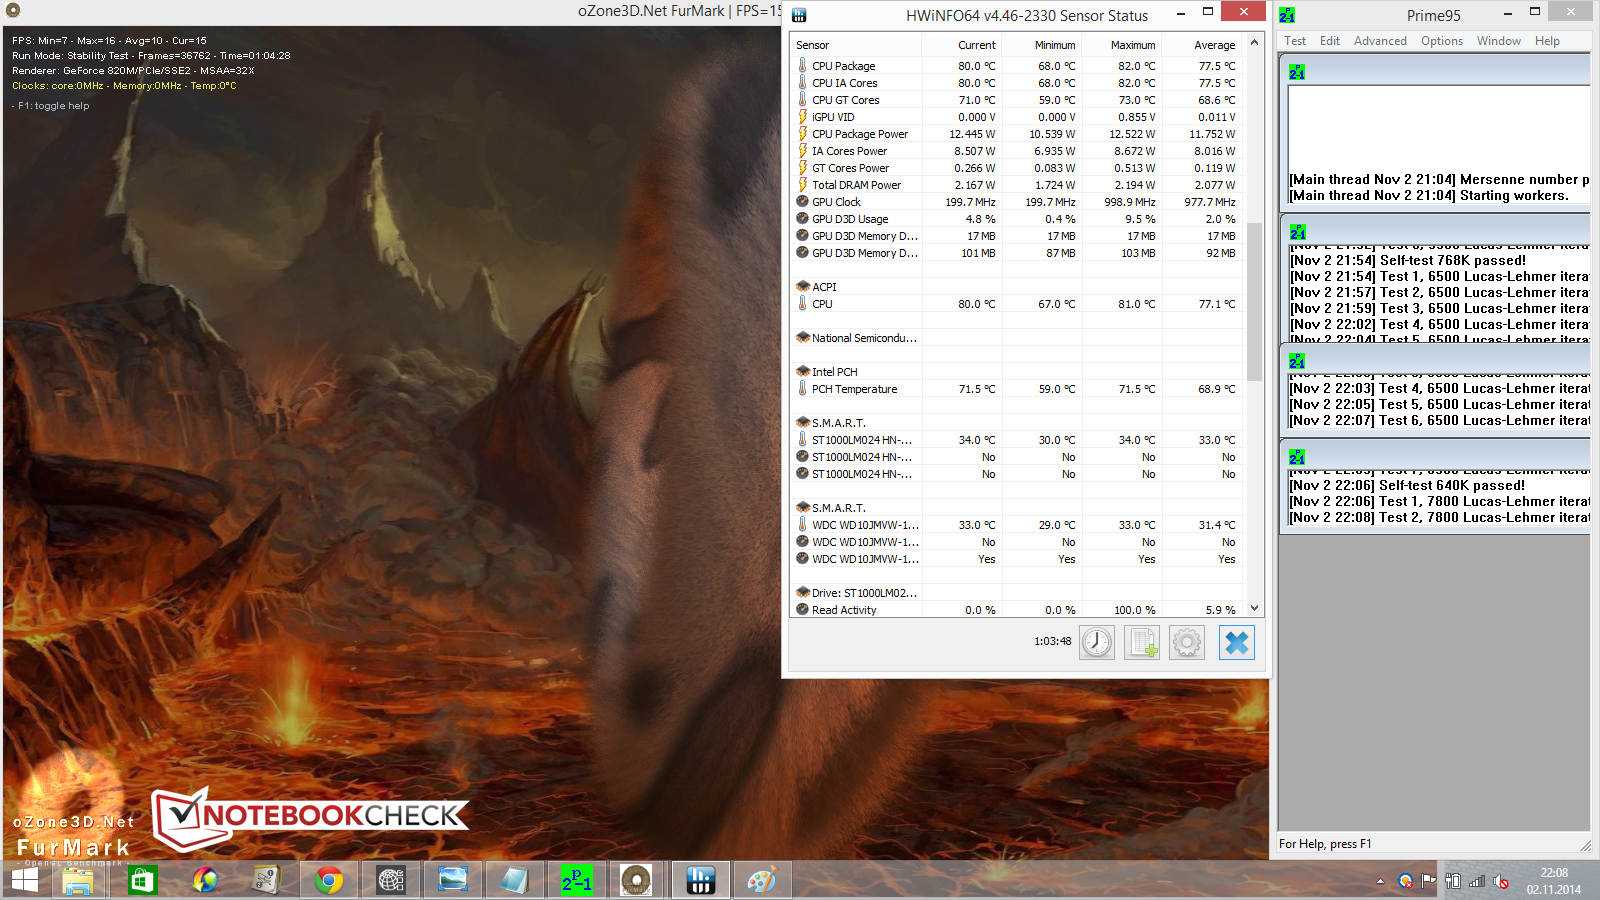The width and height of the screenshot is (1600, 900).
Task: Click the blue X button in HWiNFO
Action: (1237, 642)
